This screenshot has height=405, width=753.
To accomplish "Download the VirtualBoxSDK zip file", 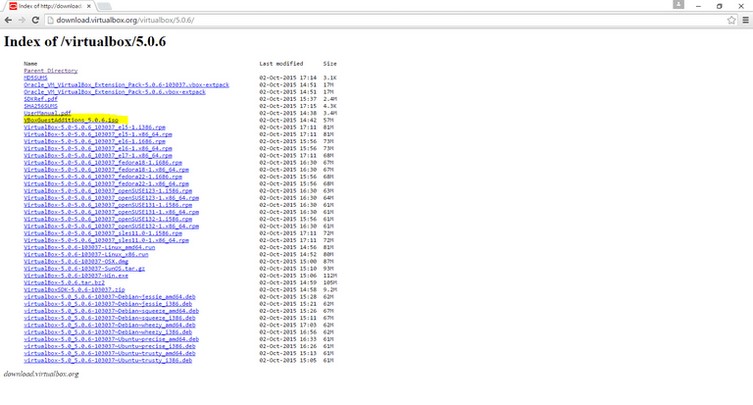I will 74,289.
